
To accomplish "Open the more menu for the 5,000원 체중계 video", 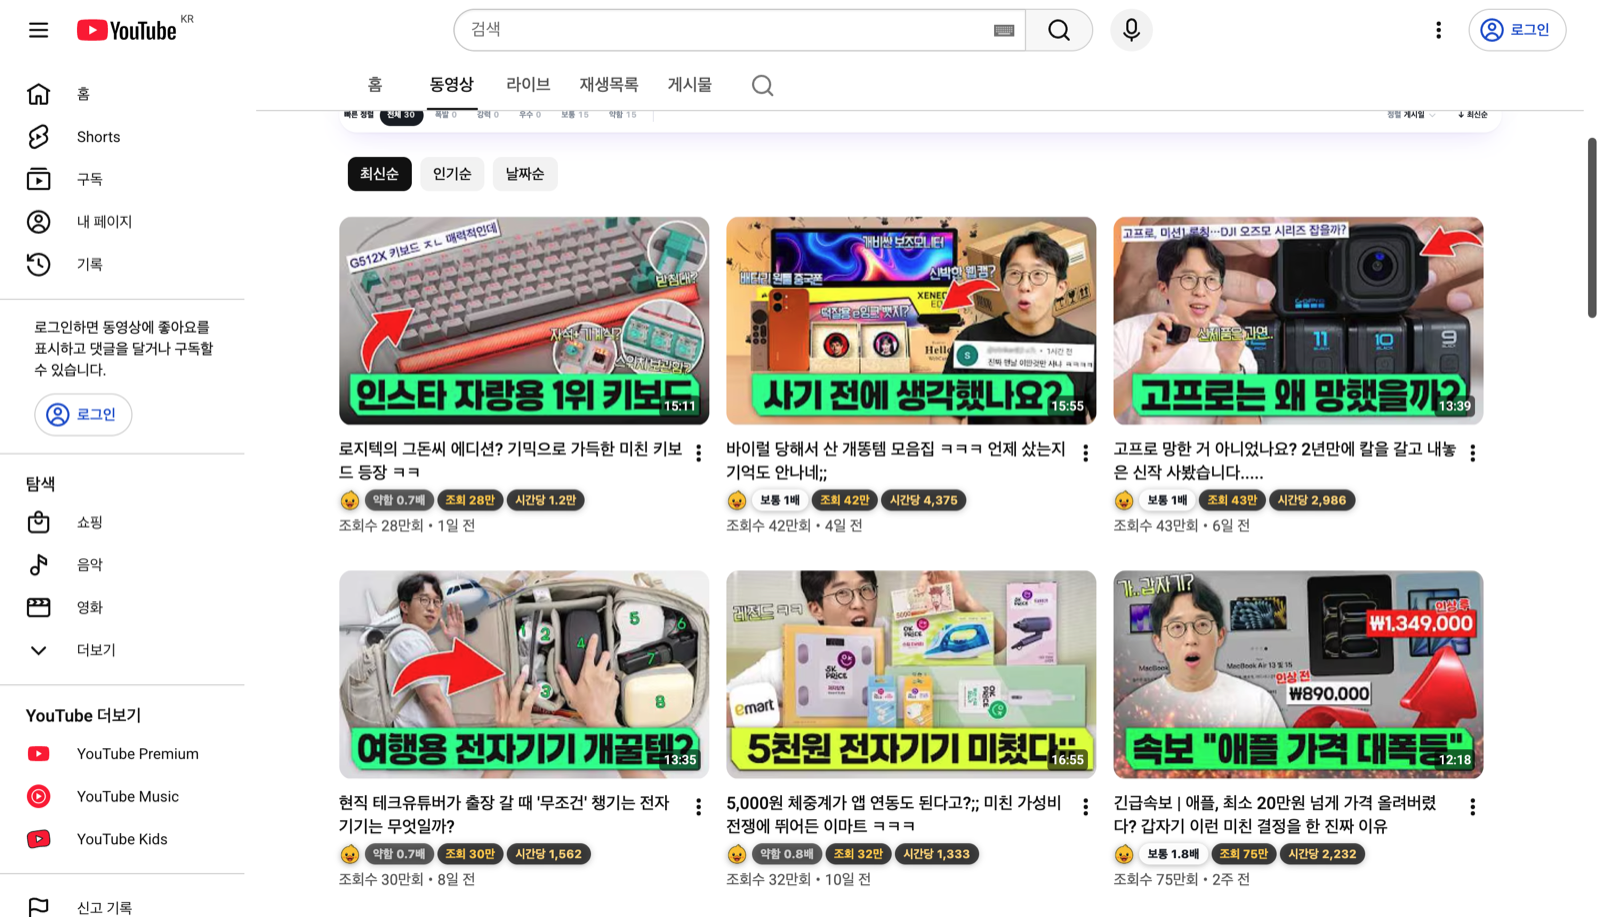I will point(1085,806).
